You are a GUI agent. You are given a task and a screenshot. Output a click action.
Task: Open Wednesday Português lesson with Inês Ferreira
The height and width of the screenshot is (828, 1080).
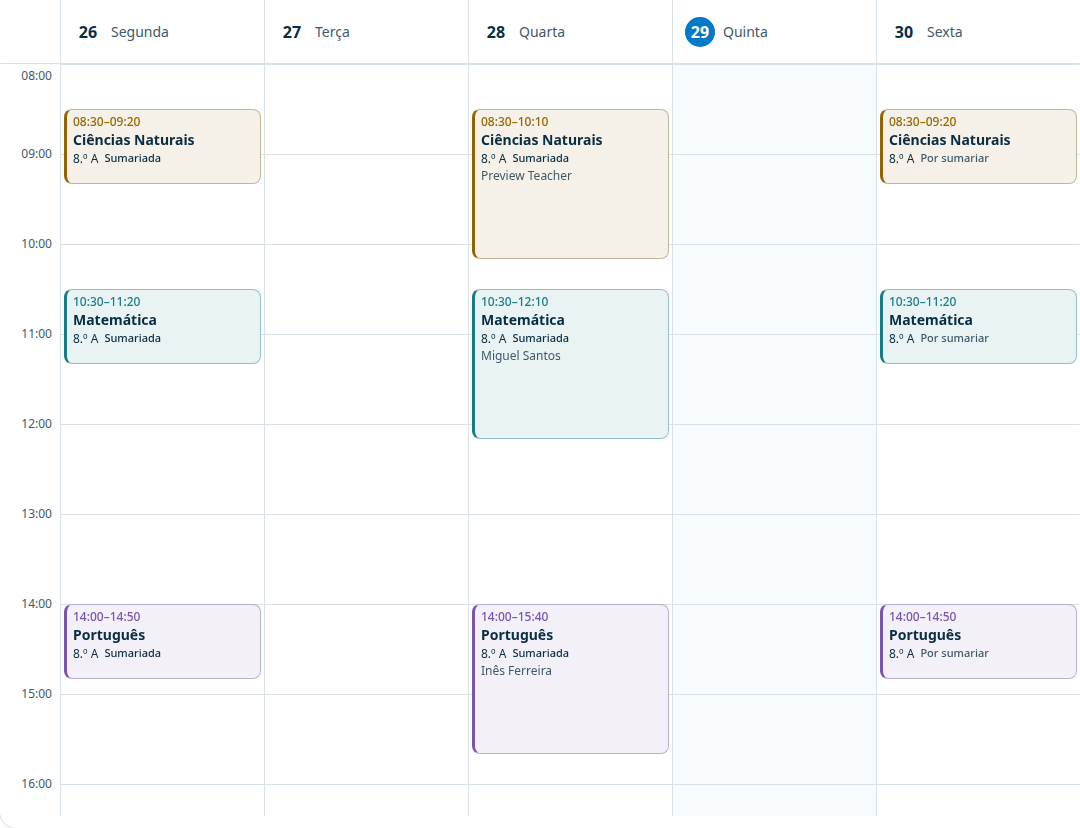[x=570, y=679]
